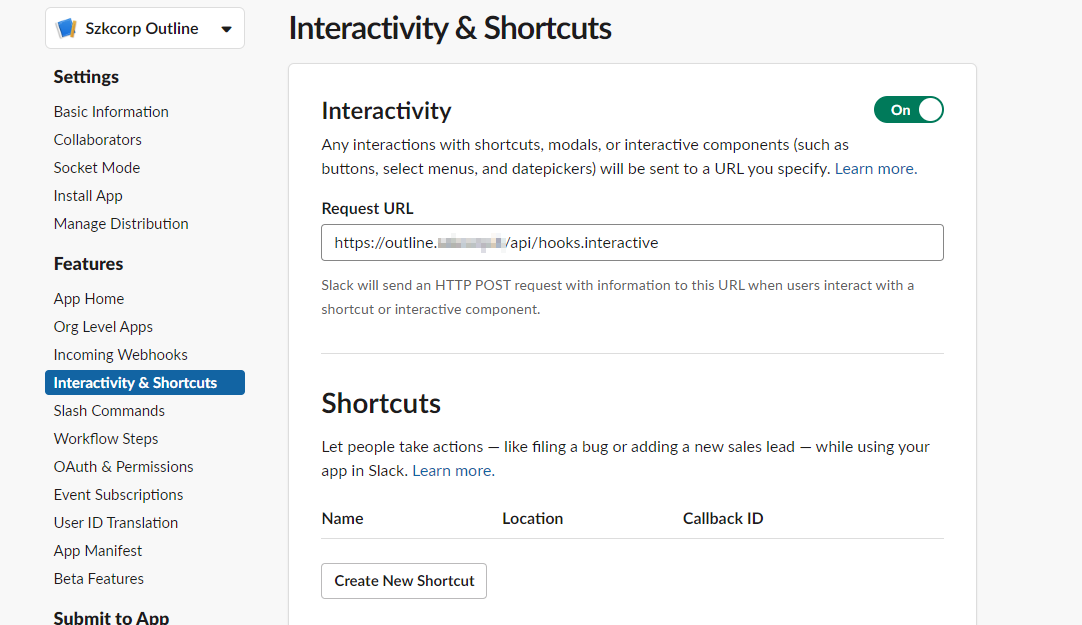This screenshot has height=625, width=1082.
Task: Open the Szkcorp Outline app switcher dropdown
Action: tap(145, 28)
